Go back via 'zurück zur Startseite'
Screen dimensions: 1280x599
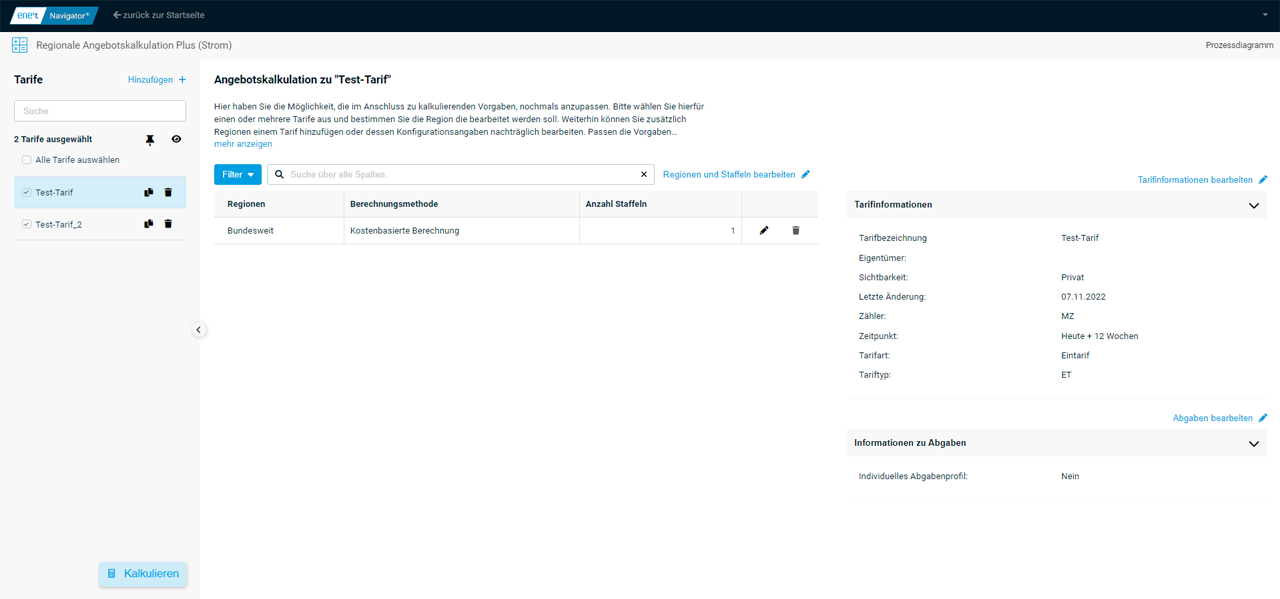click(x=159, y=15)
